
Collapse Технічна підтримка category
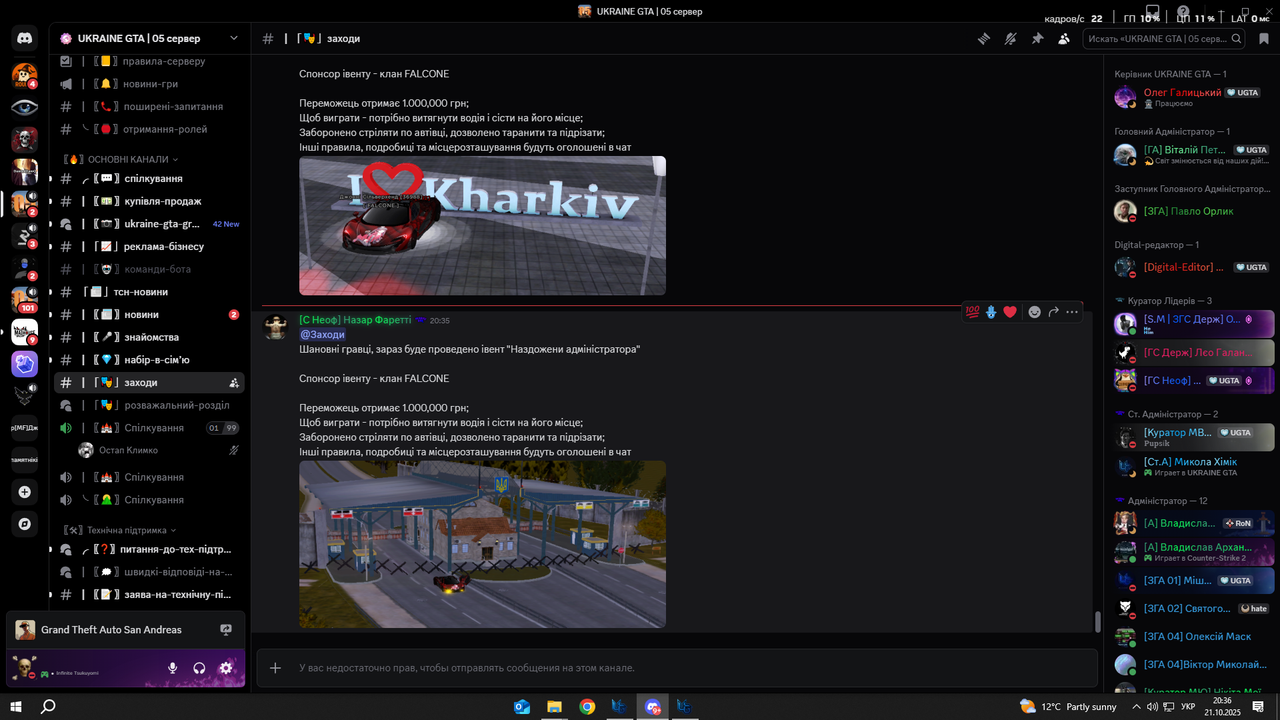pyautogui.click(x=119, y=530)
